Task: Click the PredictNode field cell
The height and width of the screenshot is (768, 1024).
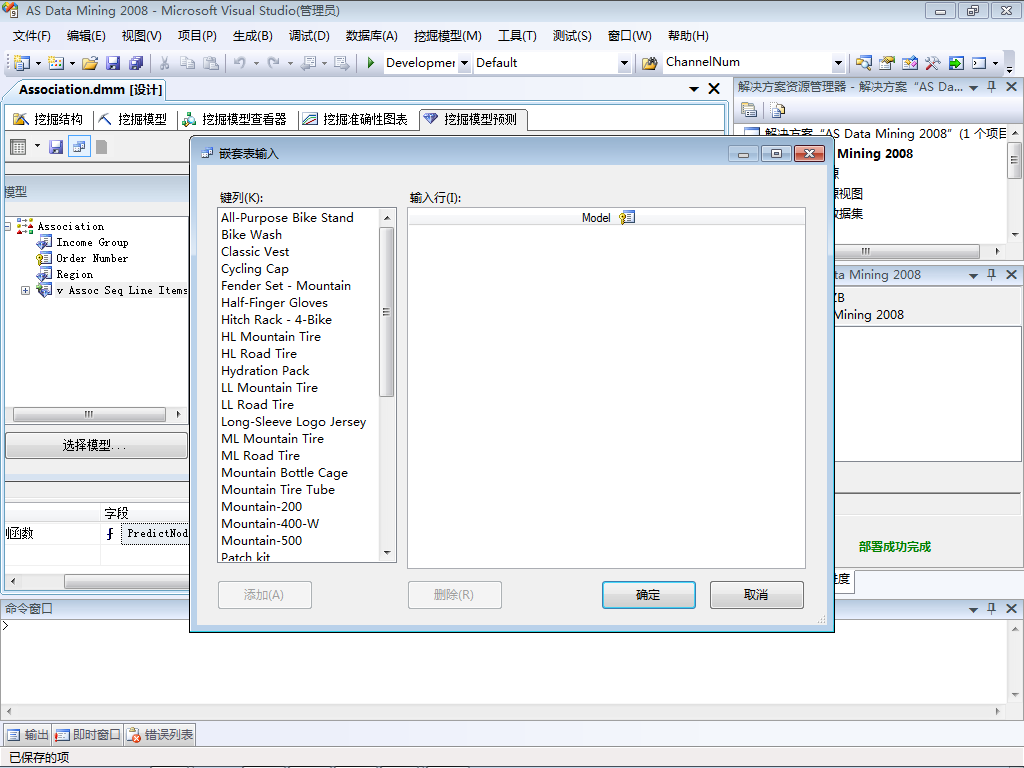Action: pos(157,534)
